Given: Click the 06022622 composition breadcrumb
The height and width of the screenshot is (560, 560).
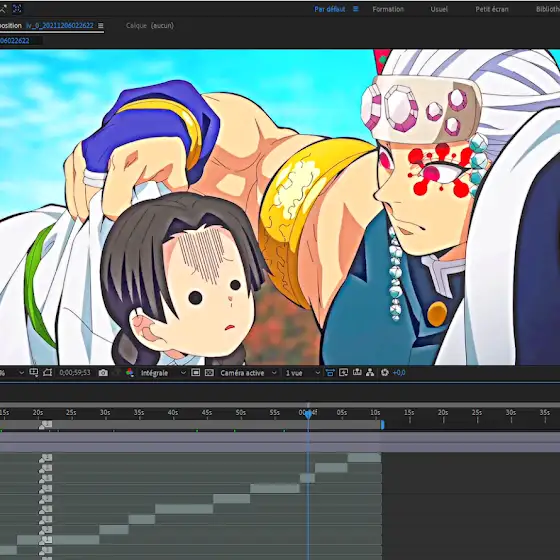Looking at the screenshot, I should [x=15, y=41].
